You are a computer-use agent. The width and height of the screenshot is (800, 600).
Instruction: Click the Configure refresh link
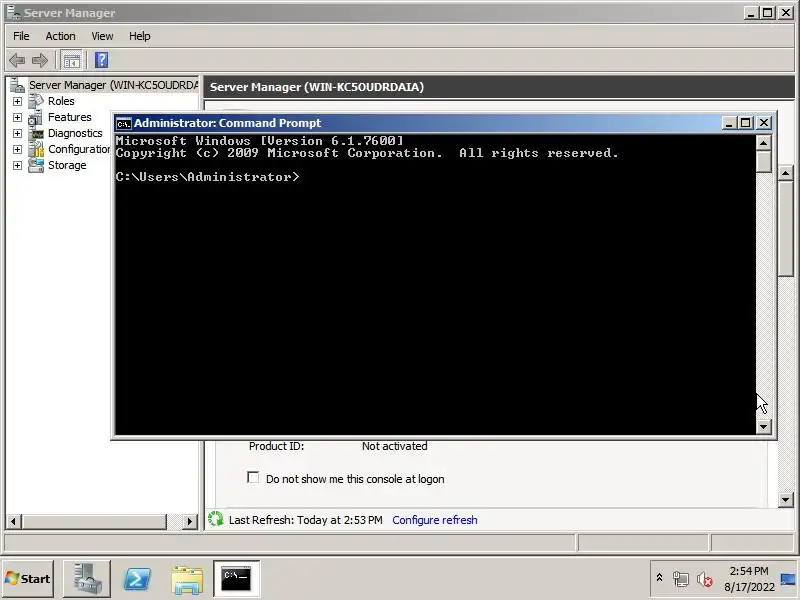(435, 520)
